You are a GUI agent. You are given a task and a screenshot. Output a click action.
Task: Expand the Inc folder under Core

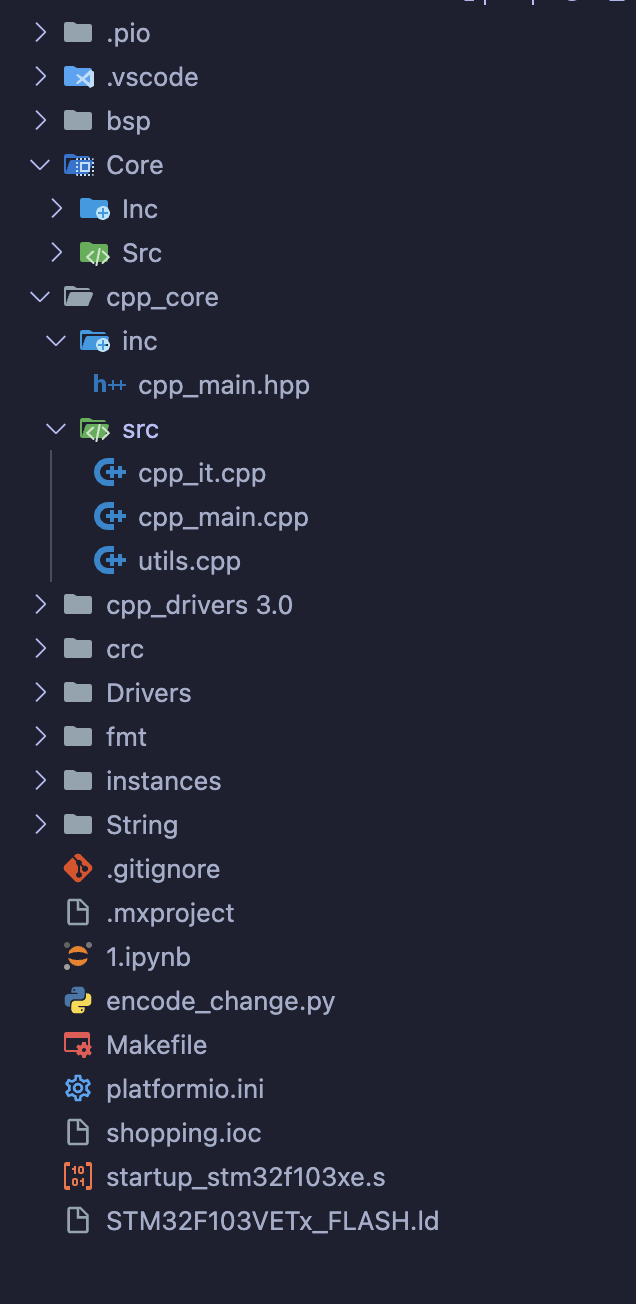coord(56,209)
